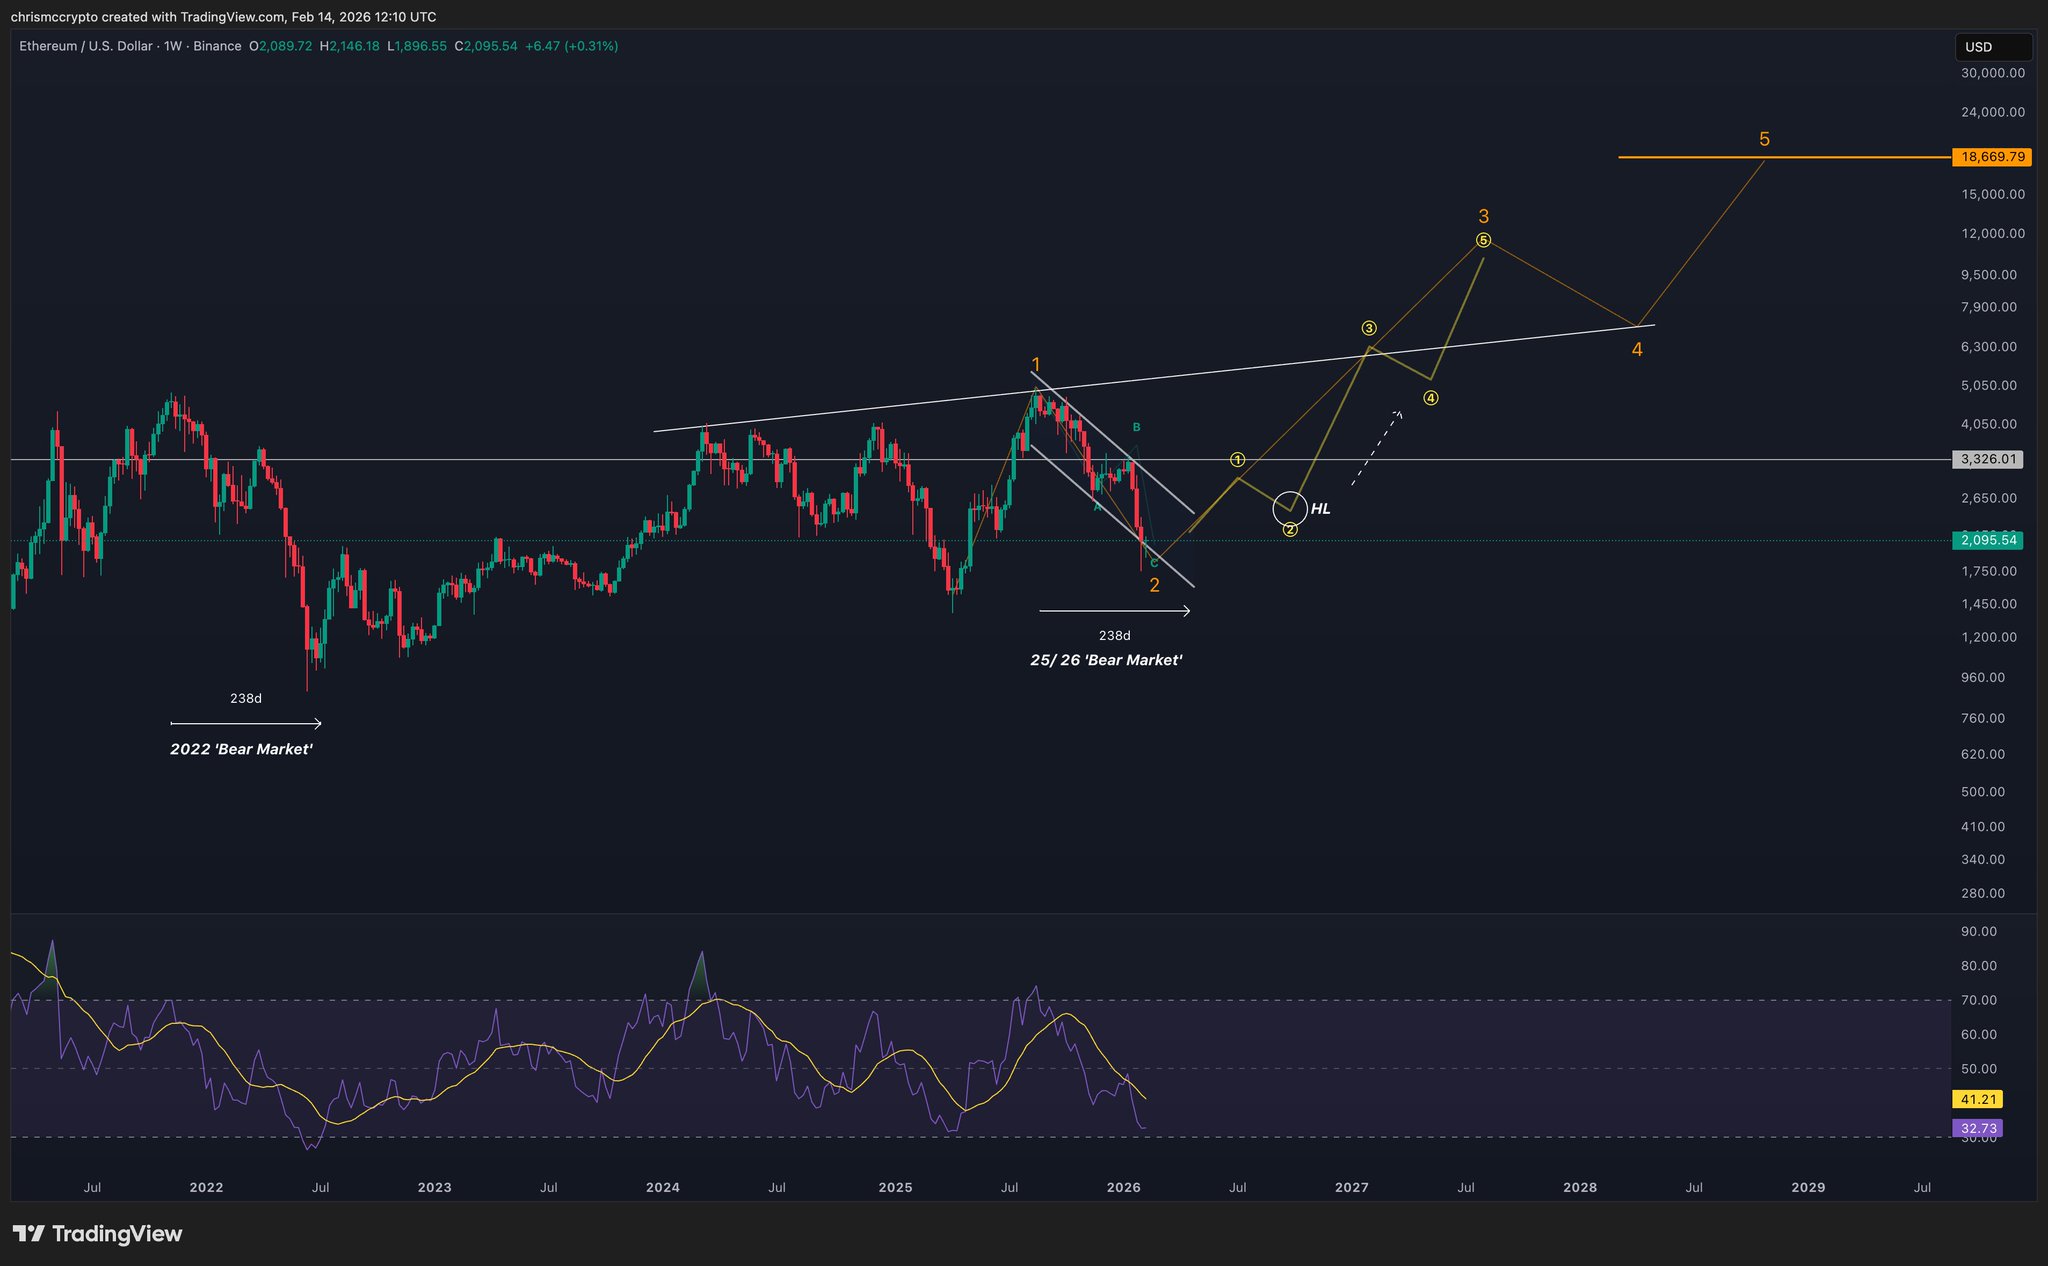Click the TradingView logo
This screenshot has height=1266, width=2048.
coord(97,1233)
